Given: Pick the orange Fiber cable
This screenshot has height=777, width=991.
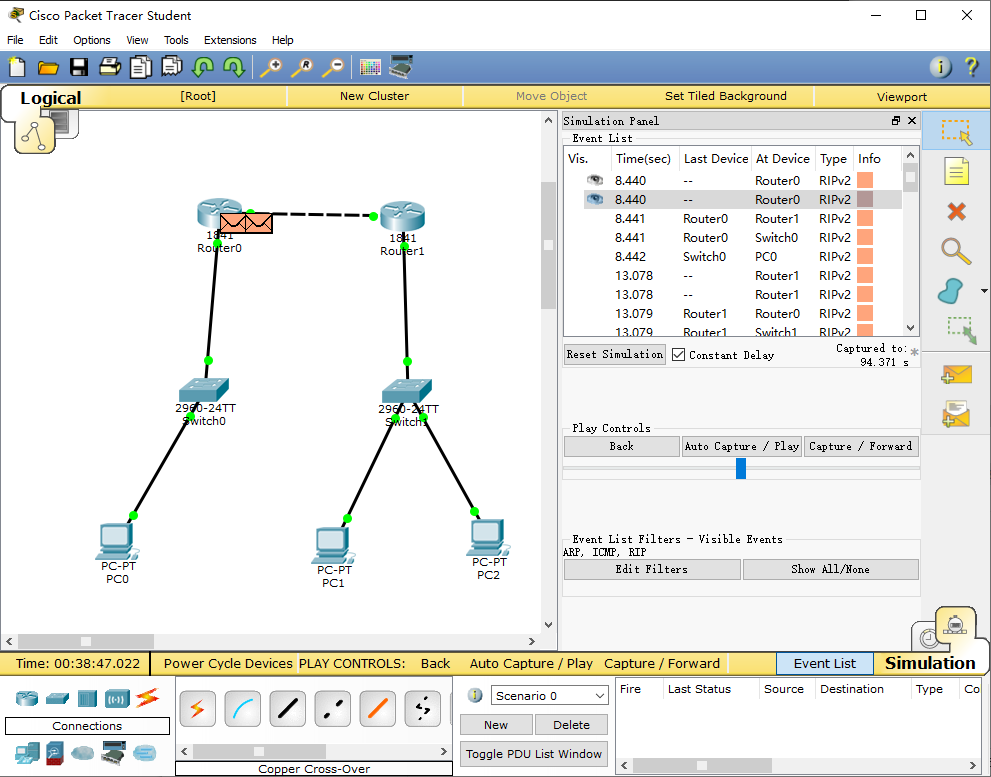Looking at the screenshot, I should click(x=377, y=709).
